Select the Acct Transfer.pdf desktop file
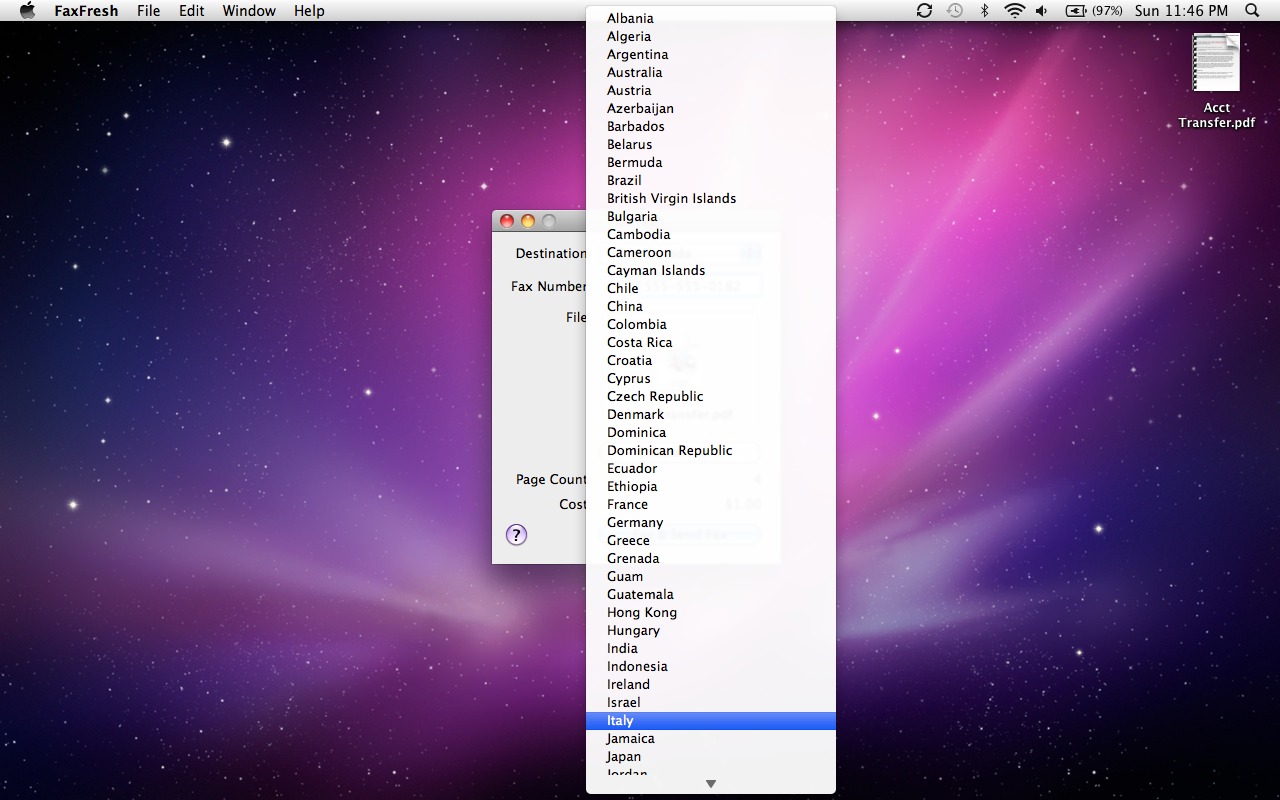1280x800 pixels. [1216, 82]
